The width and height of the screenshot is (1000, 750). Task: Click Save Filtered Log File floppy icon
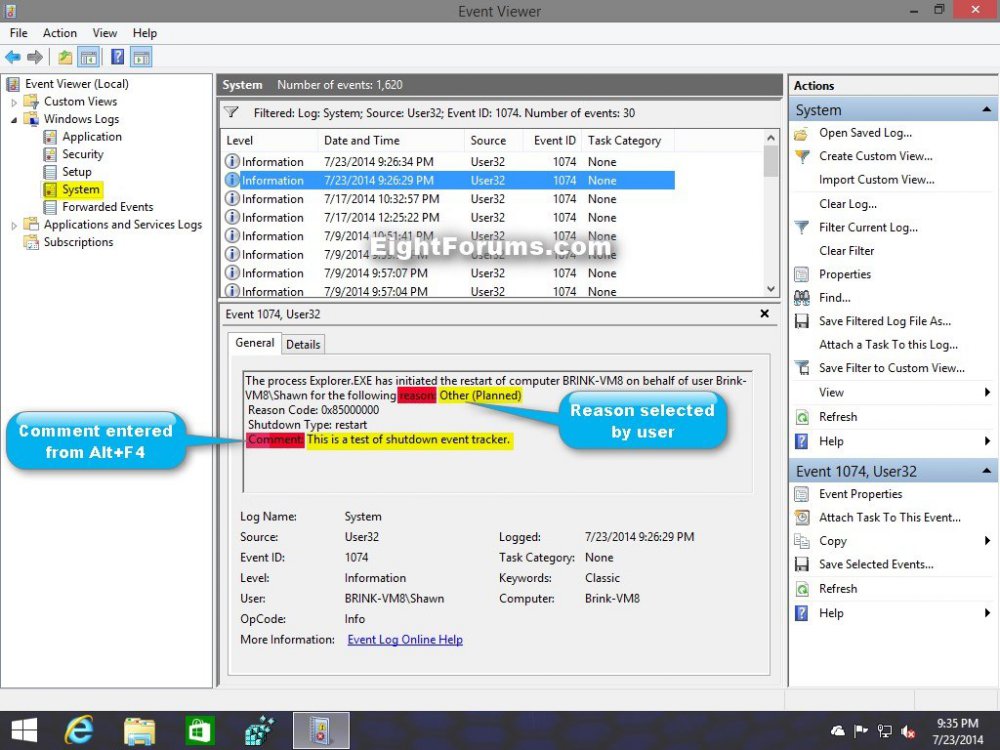pos(802,321)
